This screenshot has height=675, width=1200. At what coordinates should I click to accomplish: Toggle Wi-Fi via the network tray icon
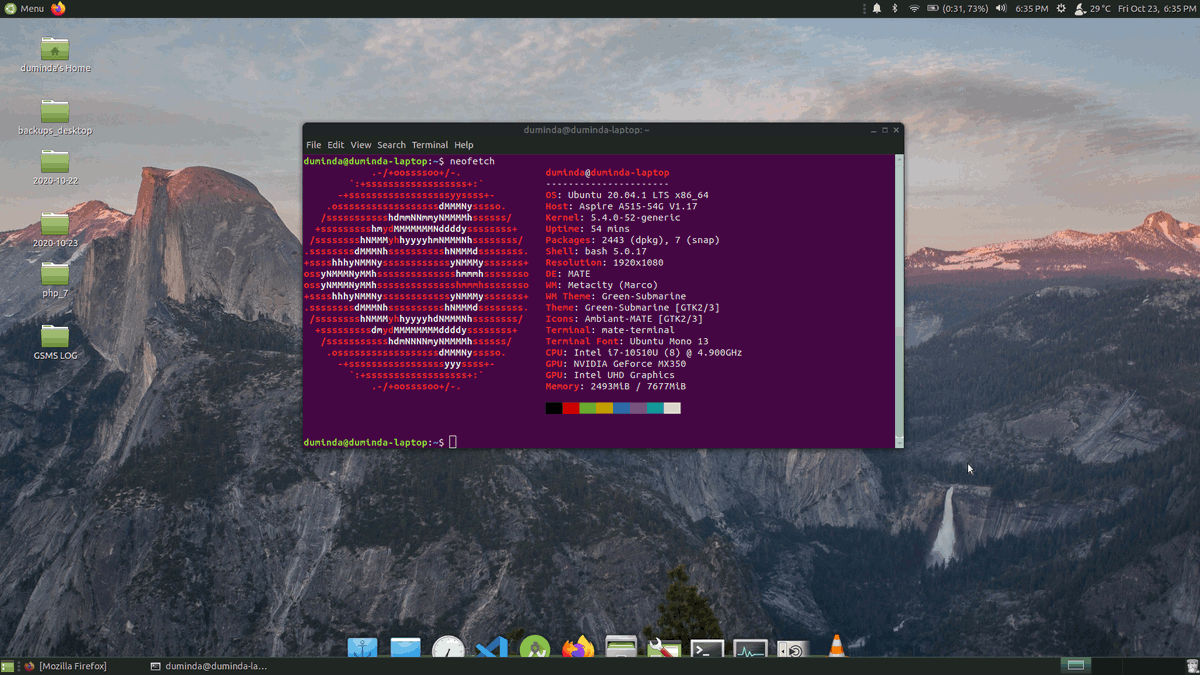point(916,8)
